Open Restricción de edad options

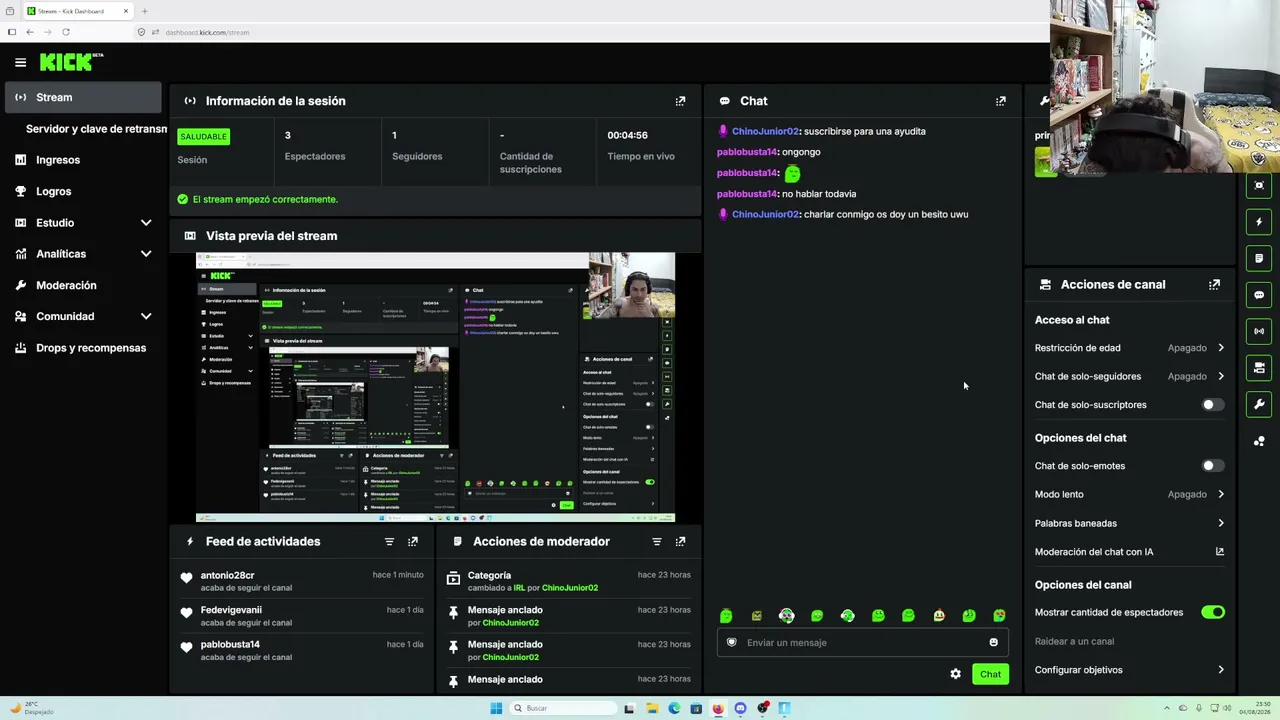[x=1130, y=348]
